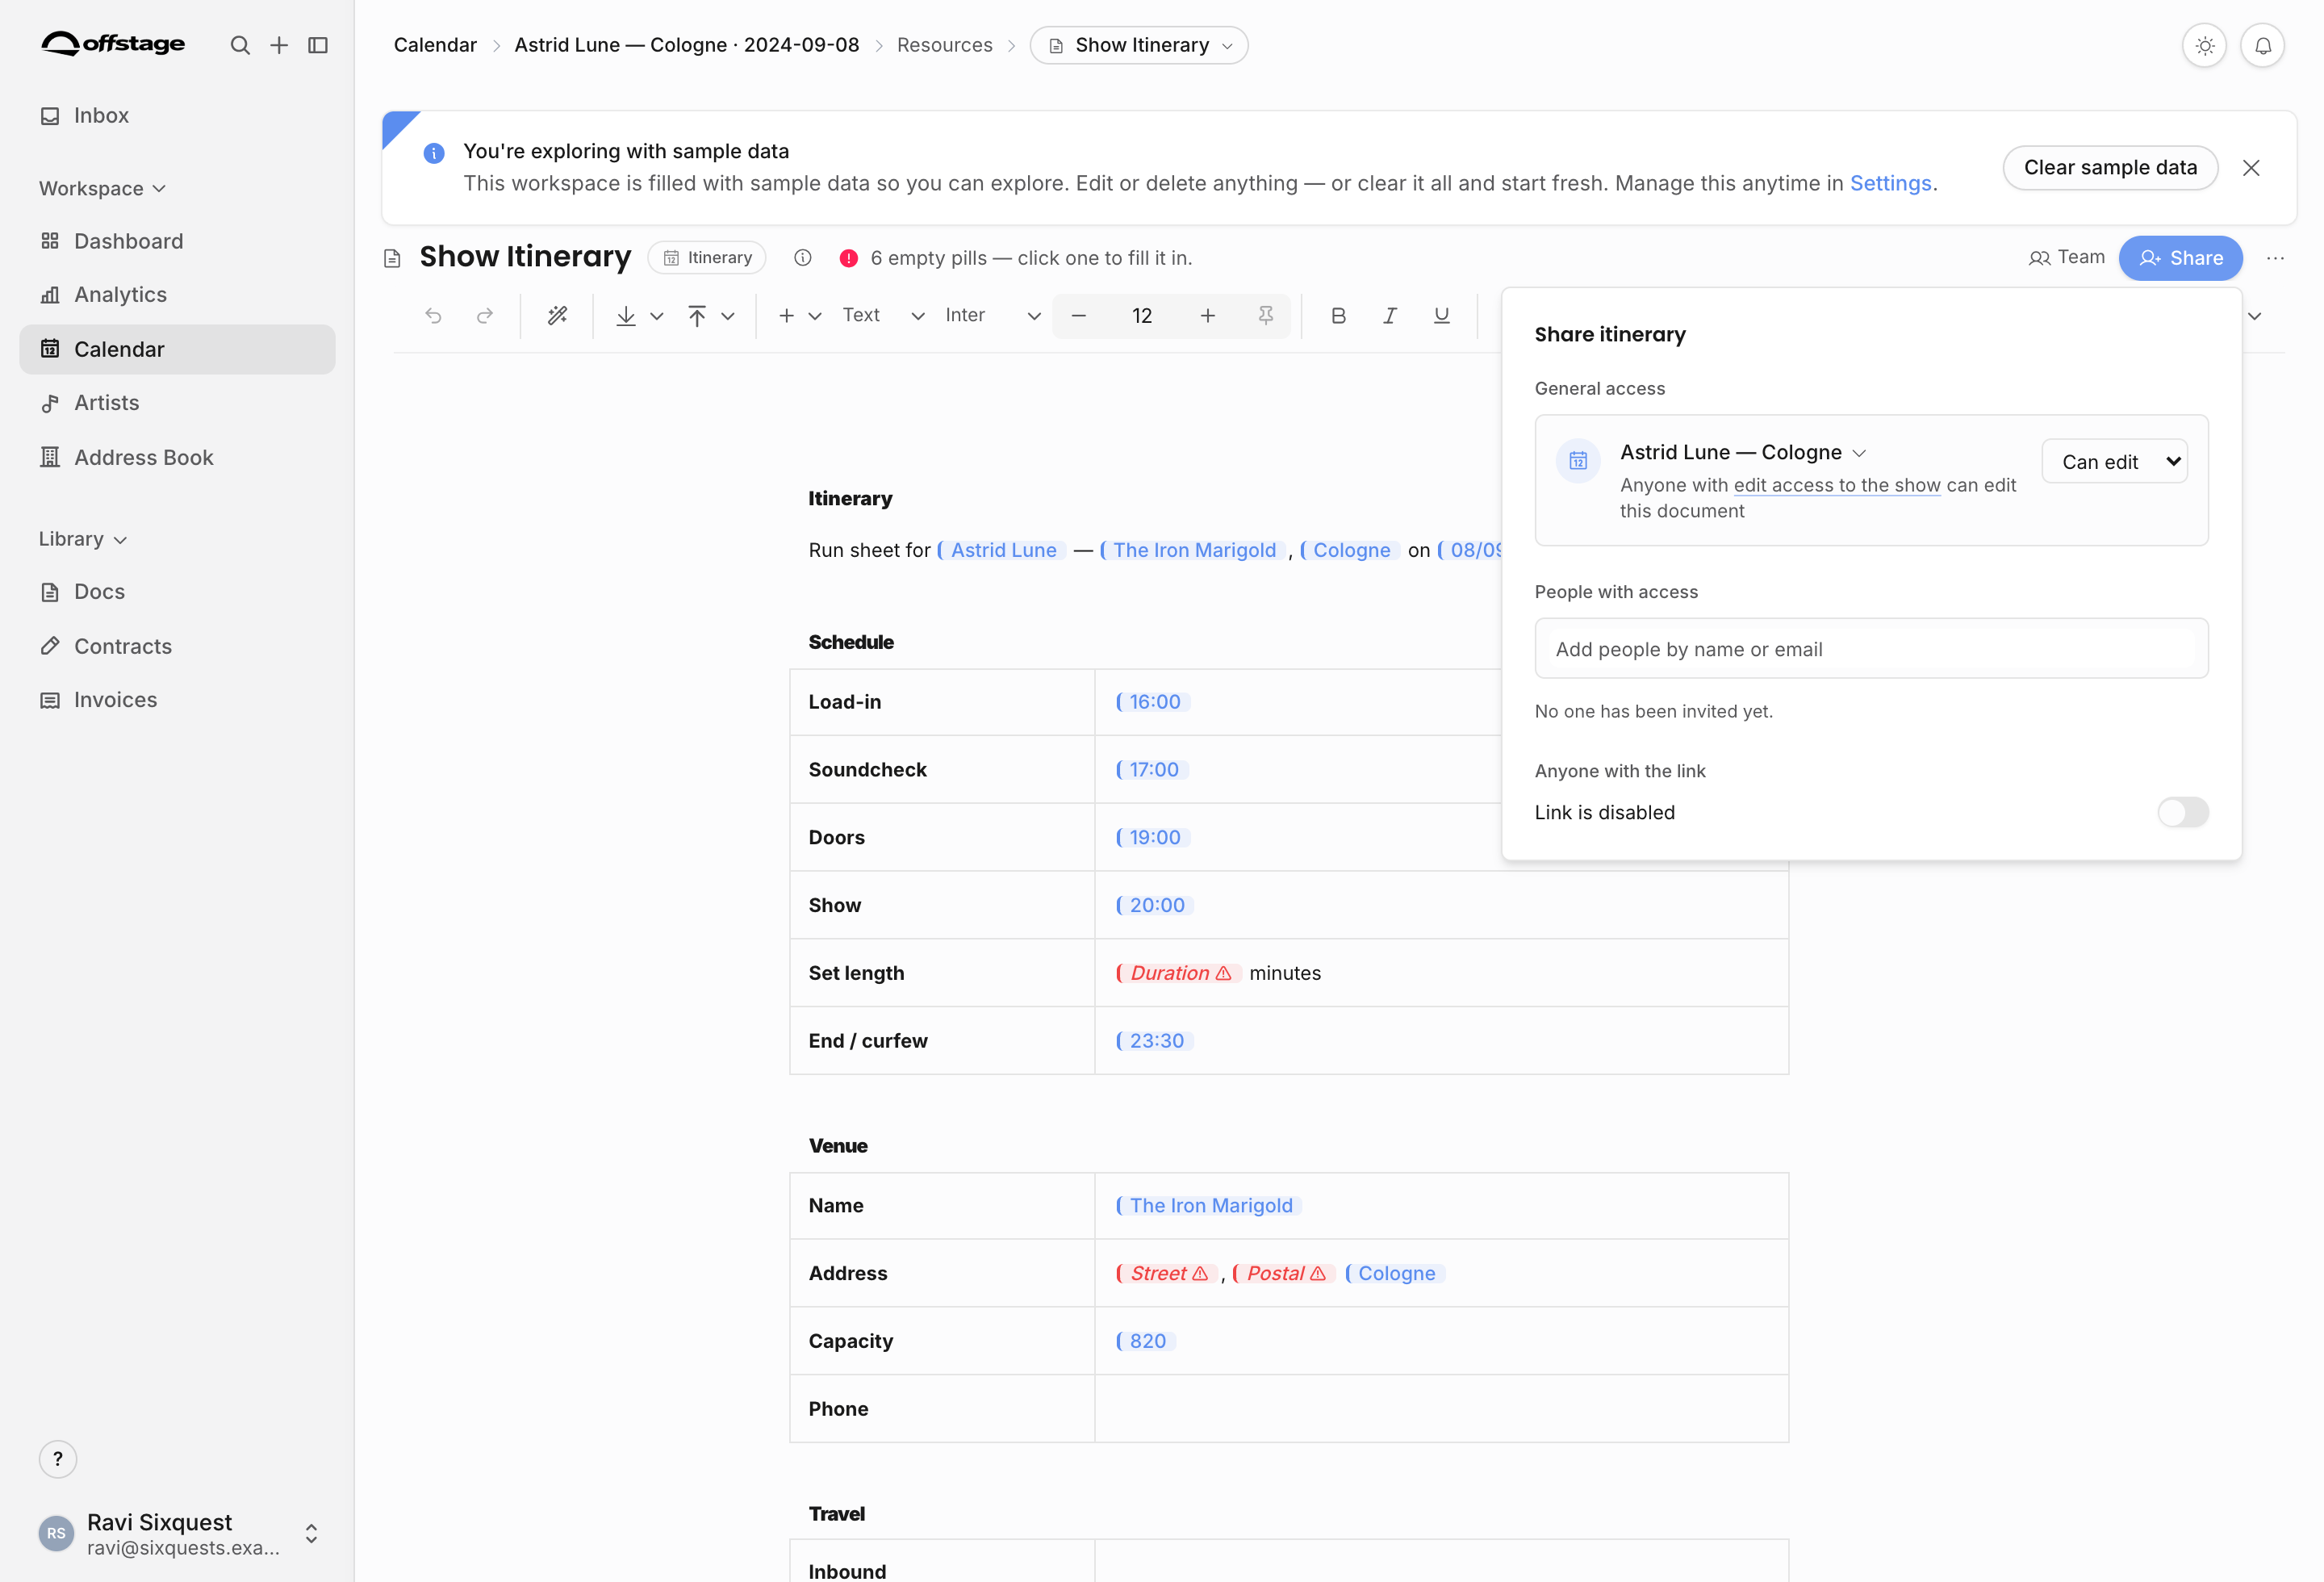Viewport: 2324px width, 1582px height.
Task: Click the 820 capacity pill
Action: tap(1144, 1341)
